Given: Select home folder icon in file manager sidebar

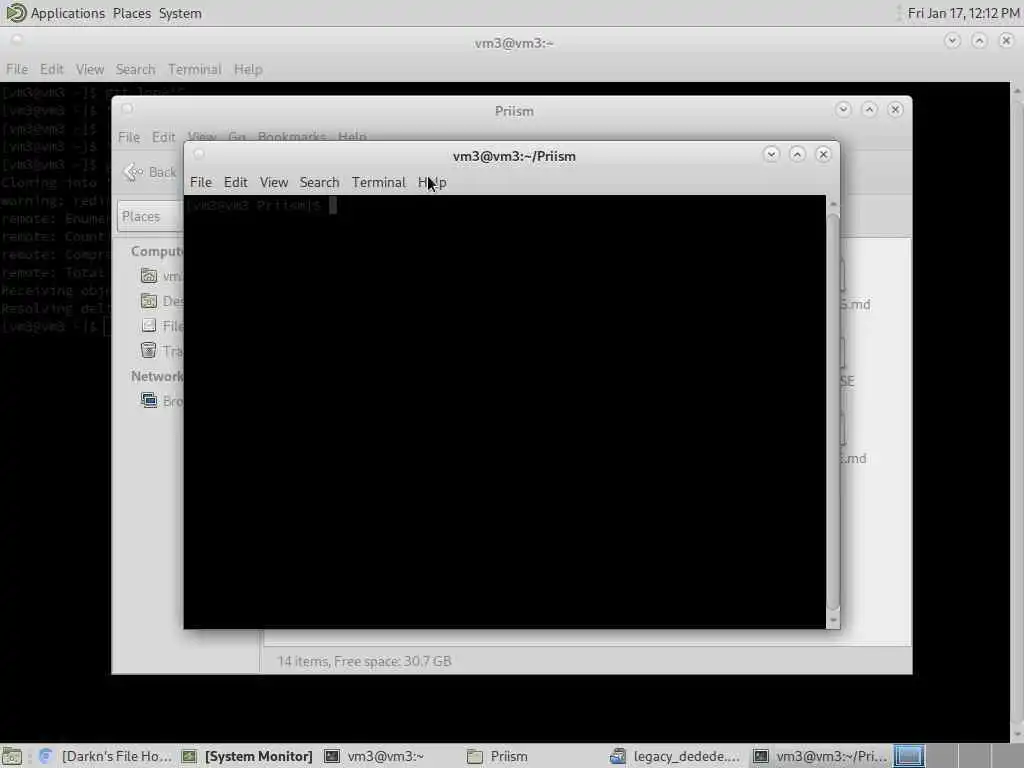Looking at the screenshot, I should tap(149, 276).
